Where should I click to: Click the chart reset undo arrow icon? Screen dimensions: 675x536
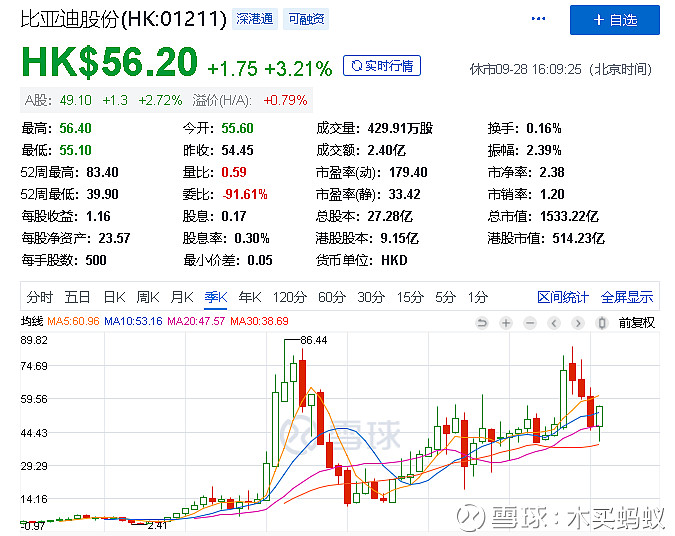pos(482,322)
